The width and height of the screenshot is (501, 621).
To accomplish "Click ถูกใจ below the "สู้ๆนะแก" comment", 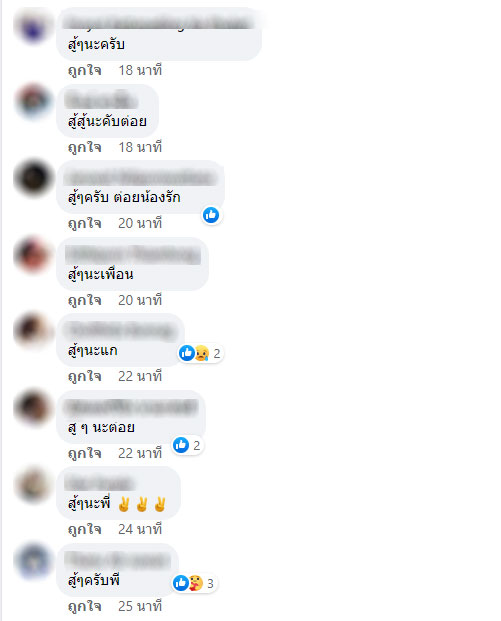I will coord(84,376).
